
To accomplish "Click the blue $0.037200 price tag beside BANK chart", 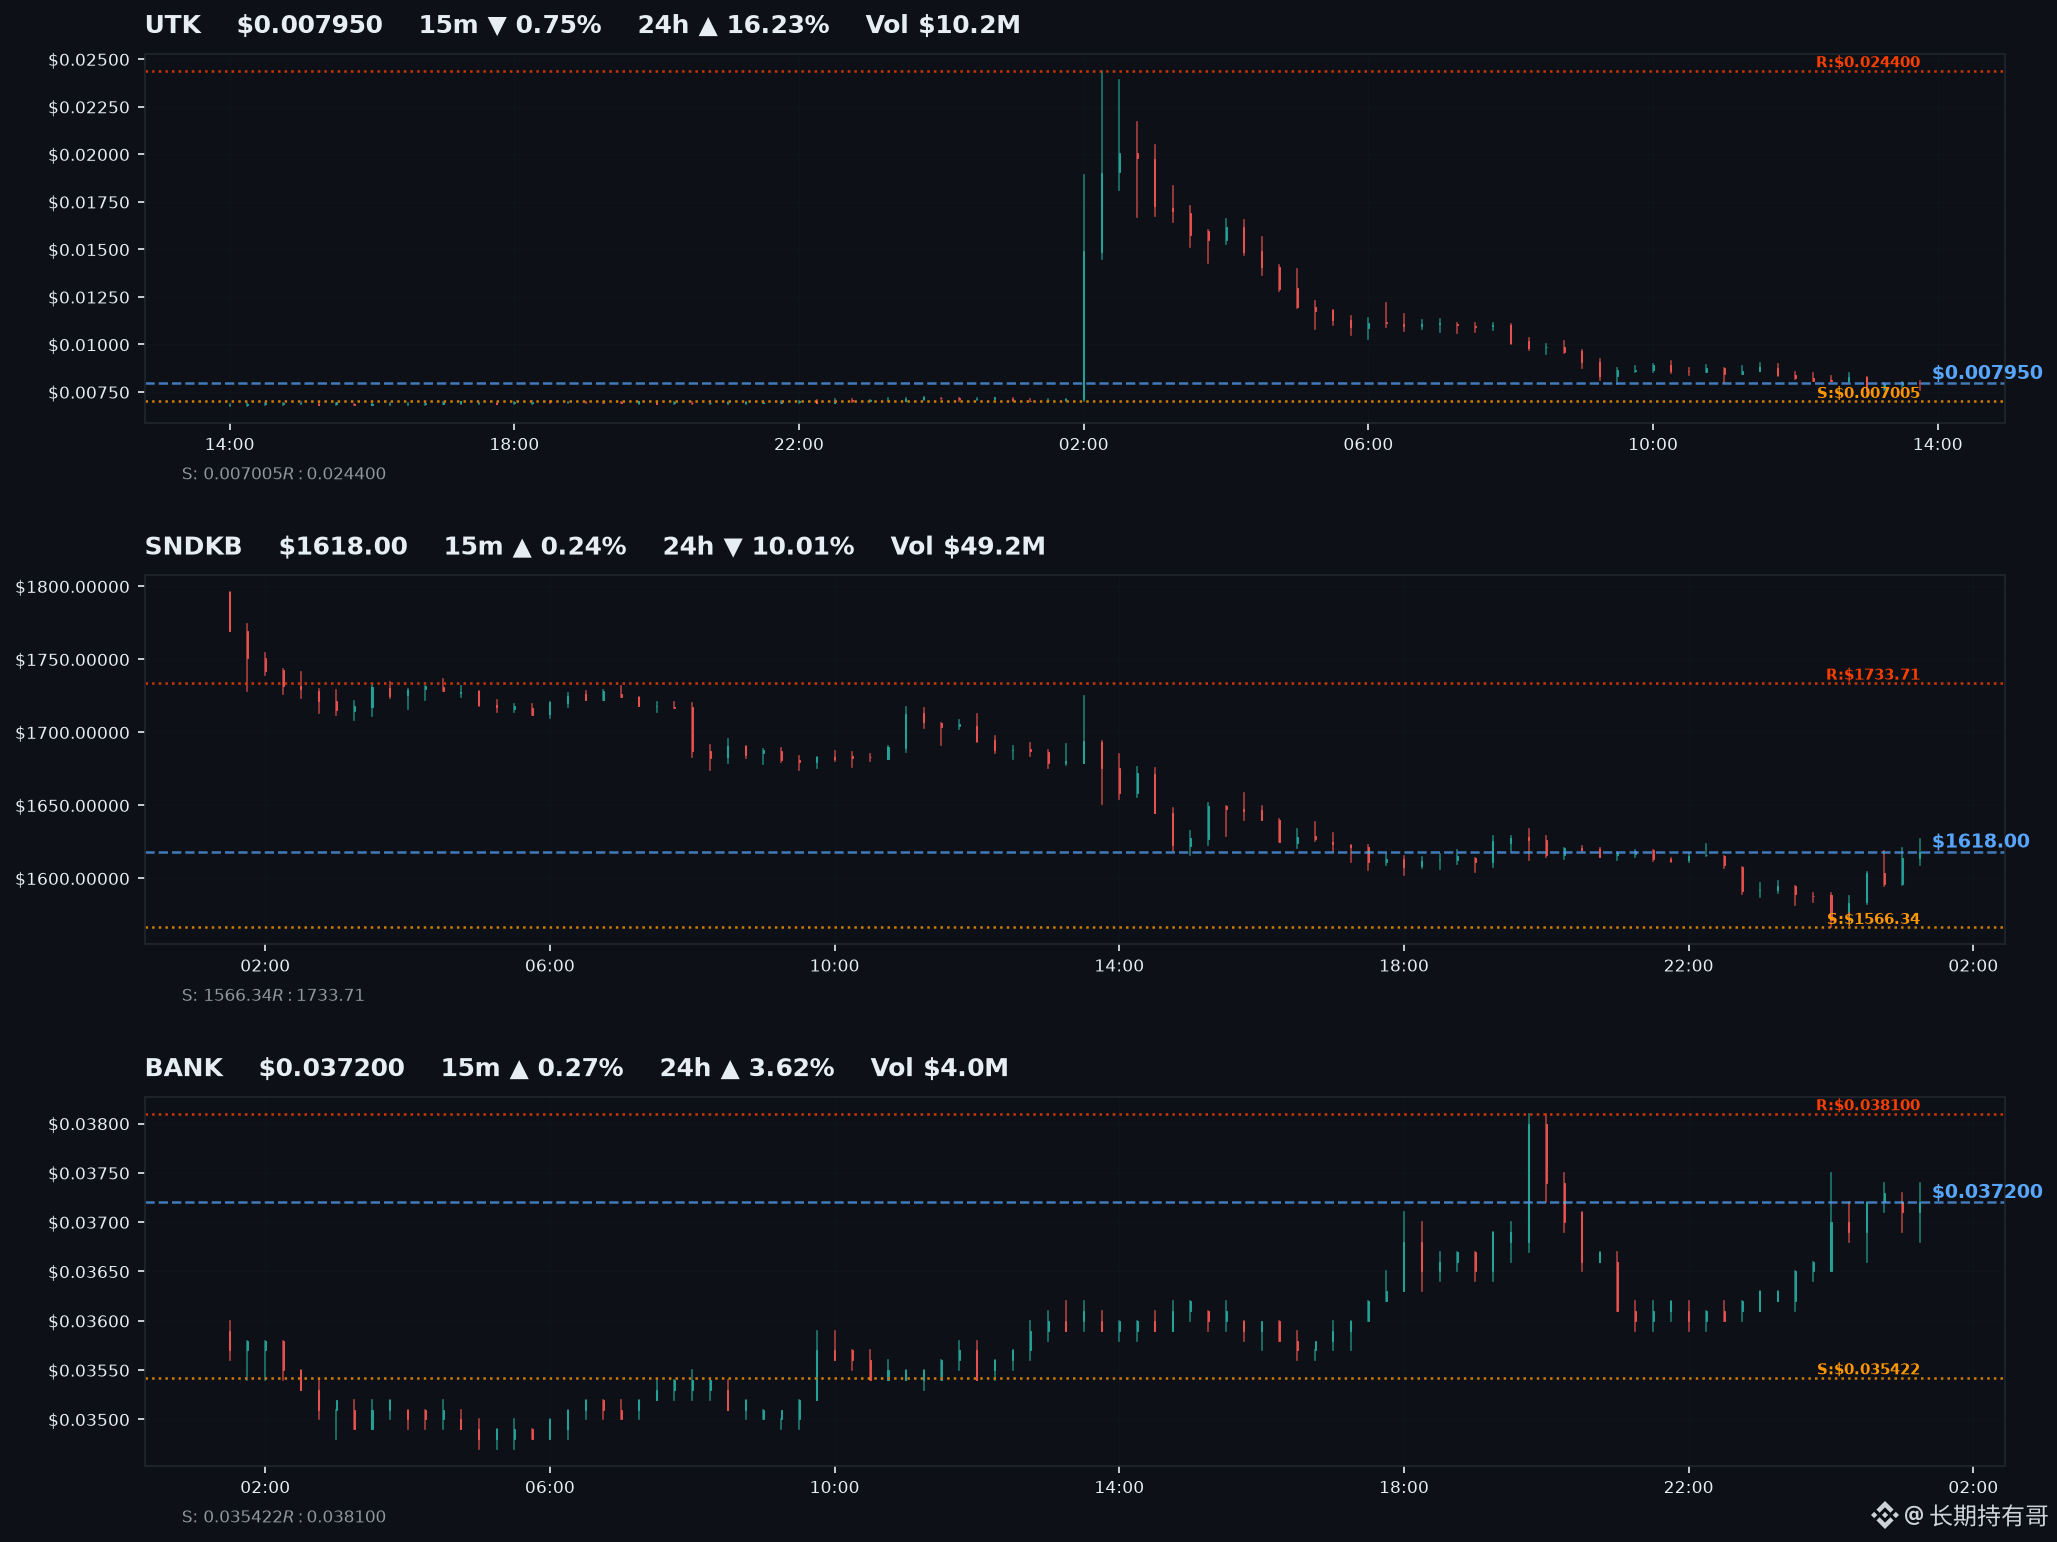I will pos(1987,1192).
